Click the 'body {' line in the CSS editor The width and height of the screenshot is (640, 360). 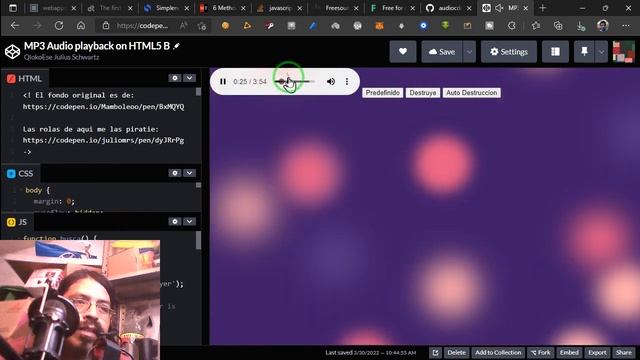tap(37, 190)
